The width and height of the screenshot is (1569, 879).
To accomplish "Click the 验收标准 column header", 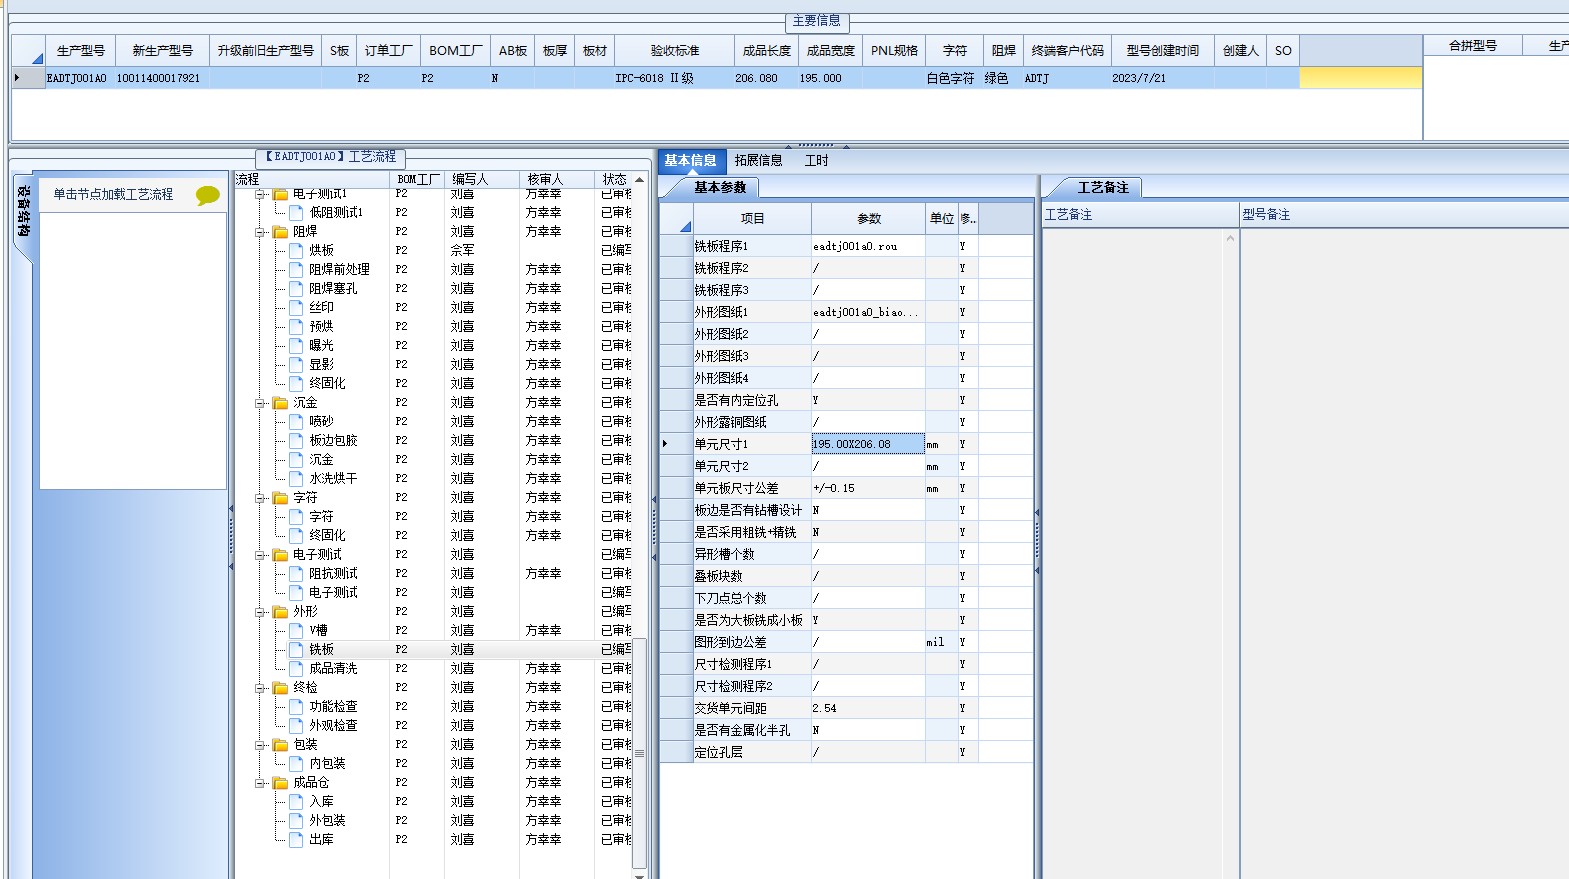I will [x=675, y=51].
